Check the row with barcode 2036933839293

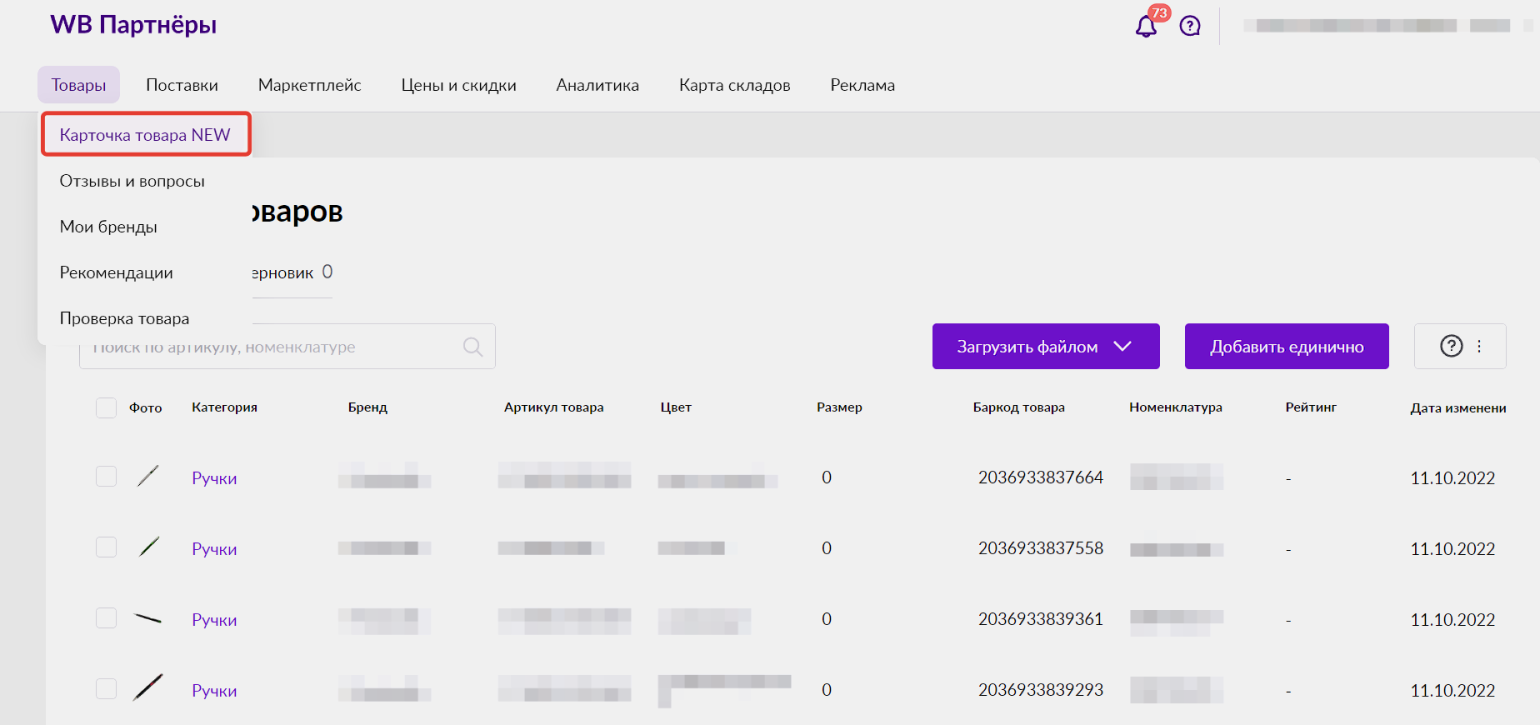click(106, 689)
